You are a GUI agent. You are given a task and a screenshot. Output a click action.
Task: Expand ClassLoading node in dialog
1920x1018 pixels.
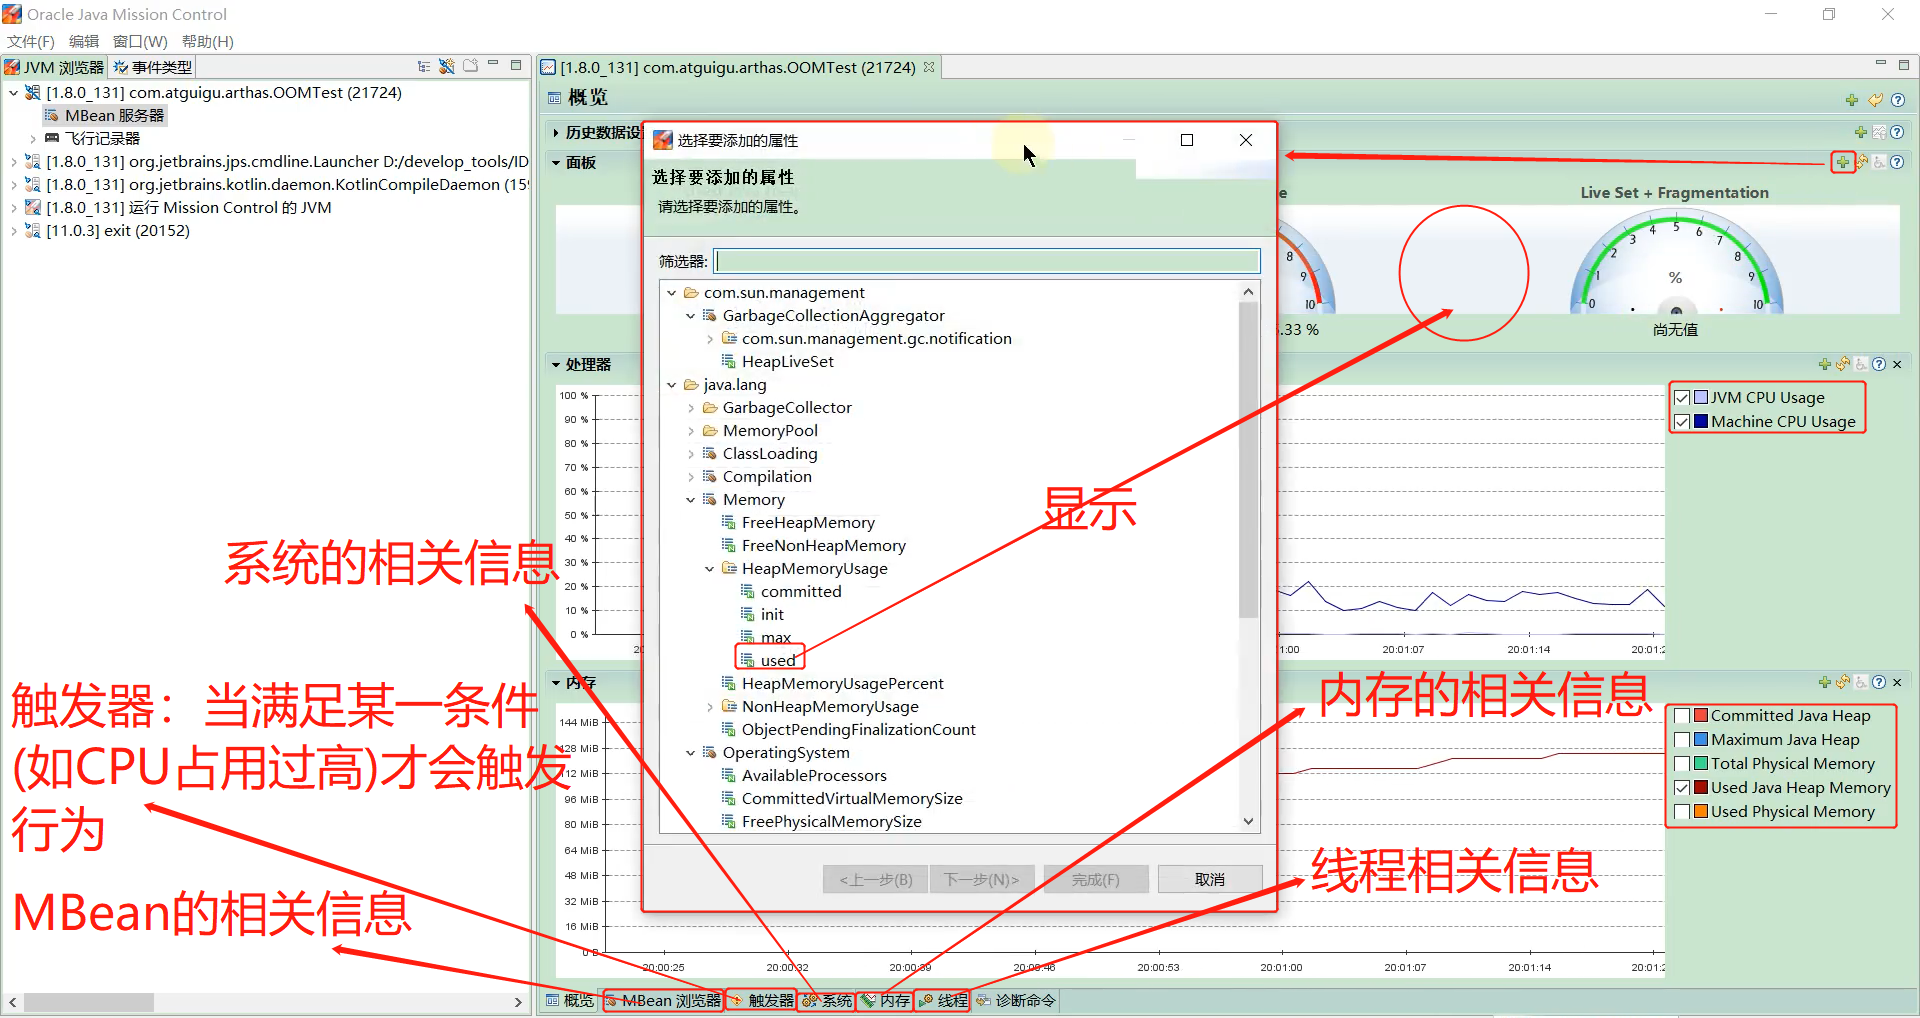point(691,454)
